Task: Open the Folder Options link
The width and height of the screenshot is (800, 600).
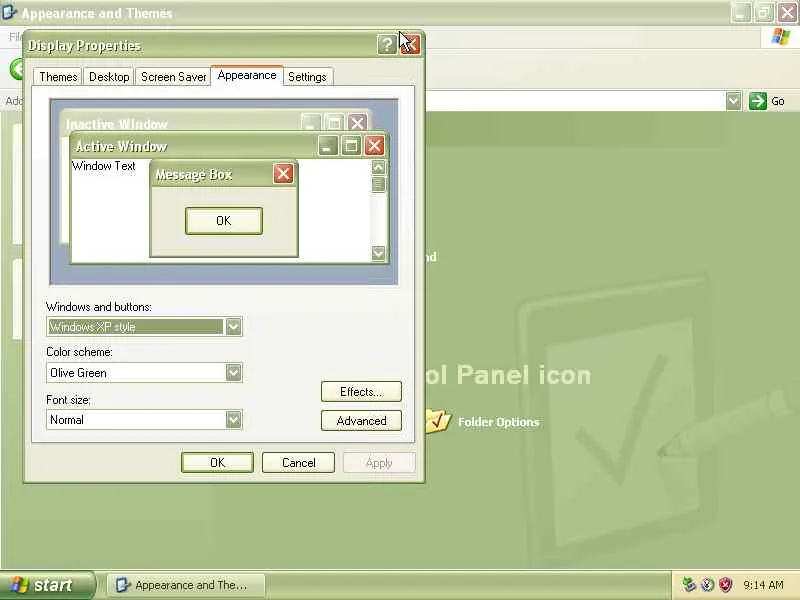Action: pyautogui.click(x=498, y=422)
